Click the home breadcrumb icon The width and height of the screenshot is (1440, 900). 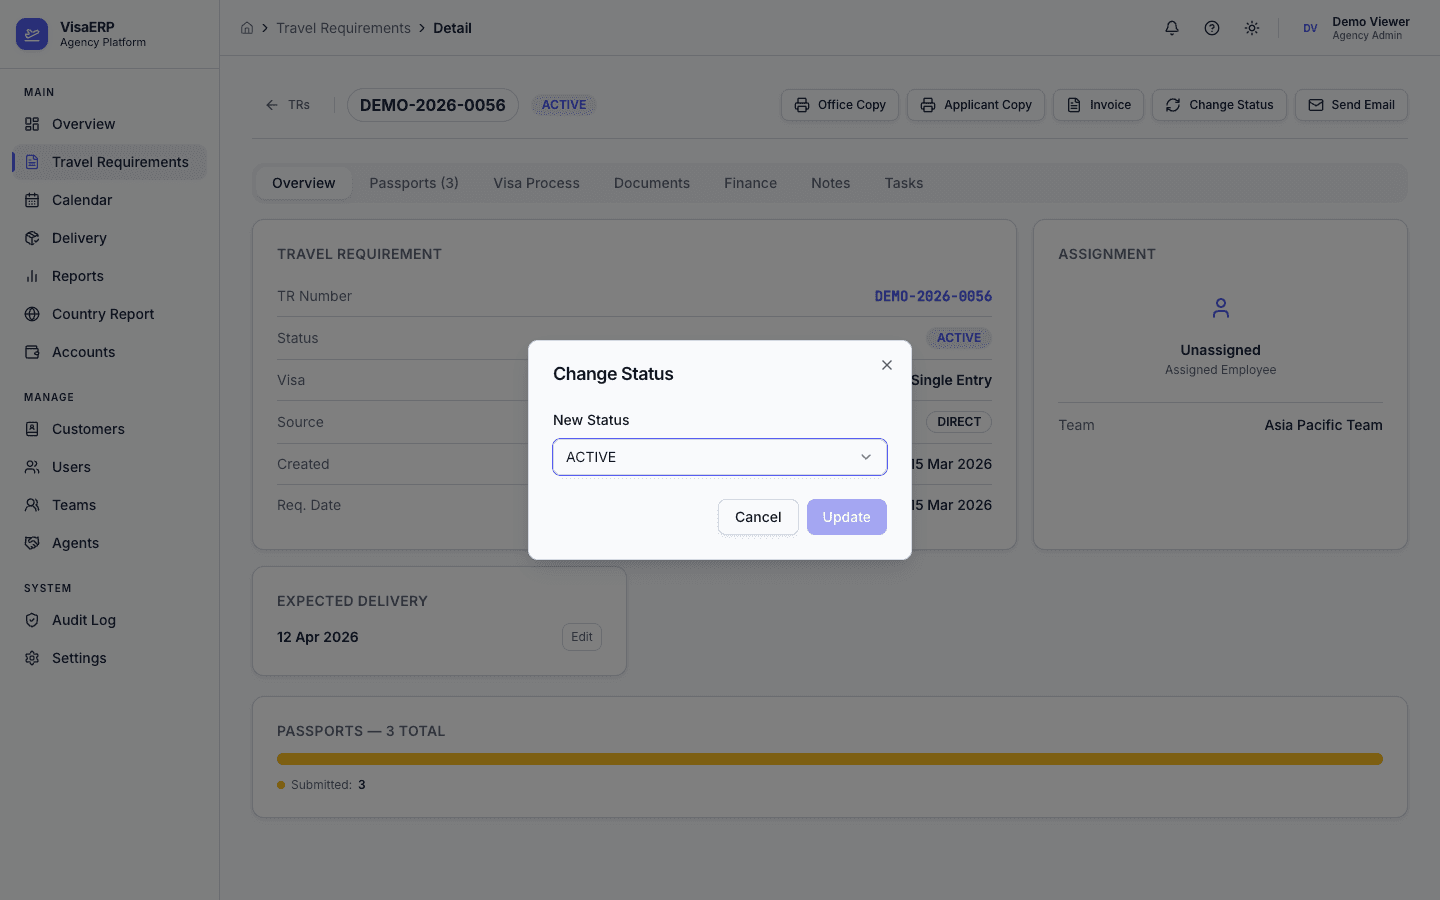tap(247, 28)
